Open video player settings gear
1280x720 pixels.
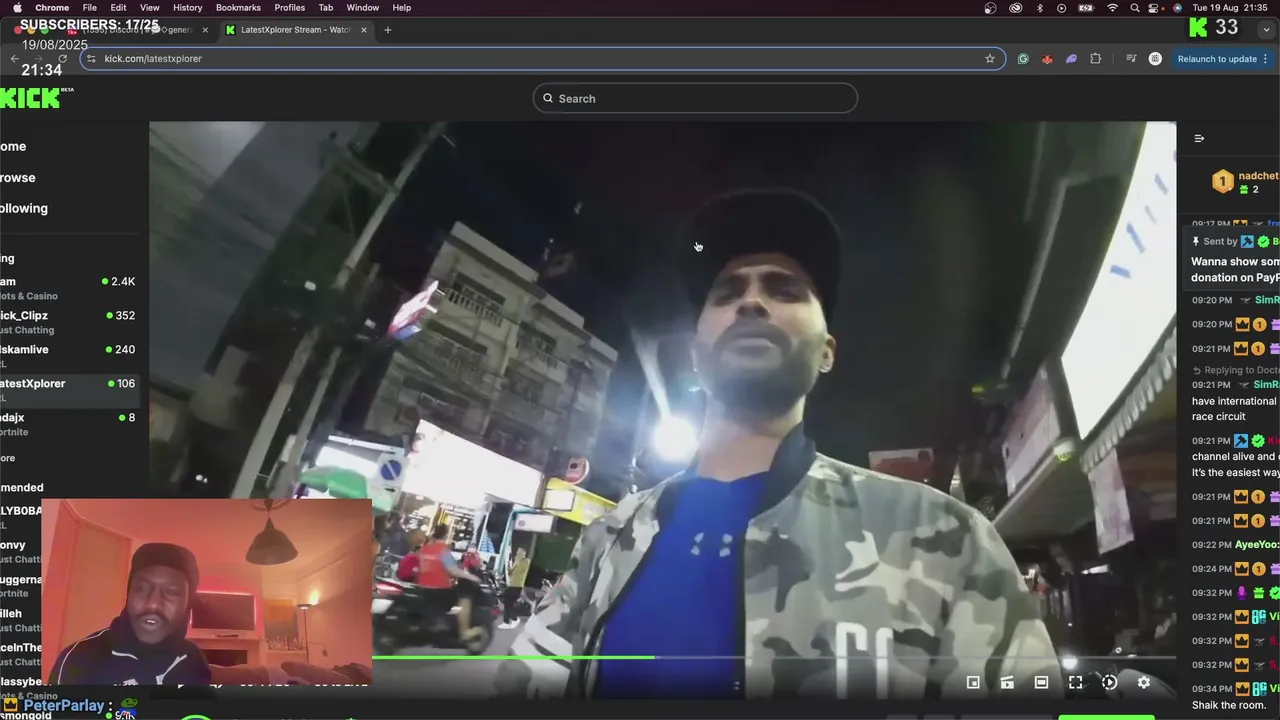coord(1143,682)
